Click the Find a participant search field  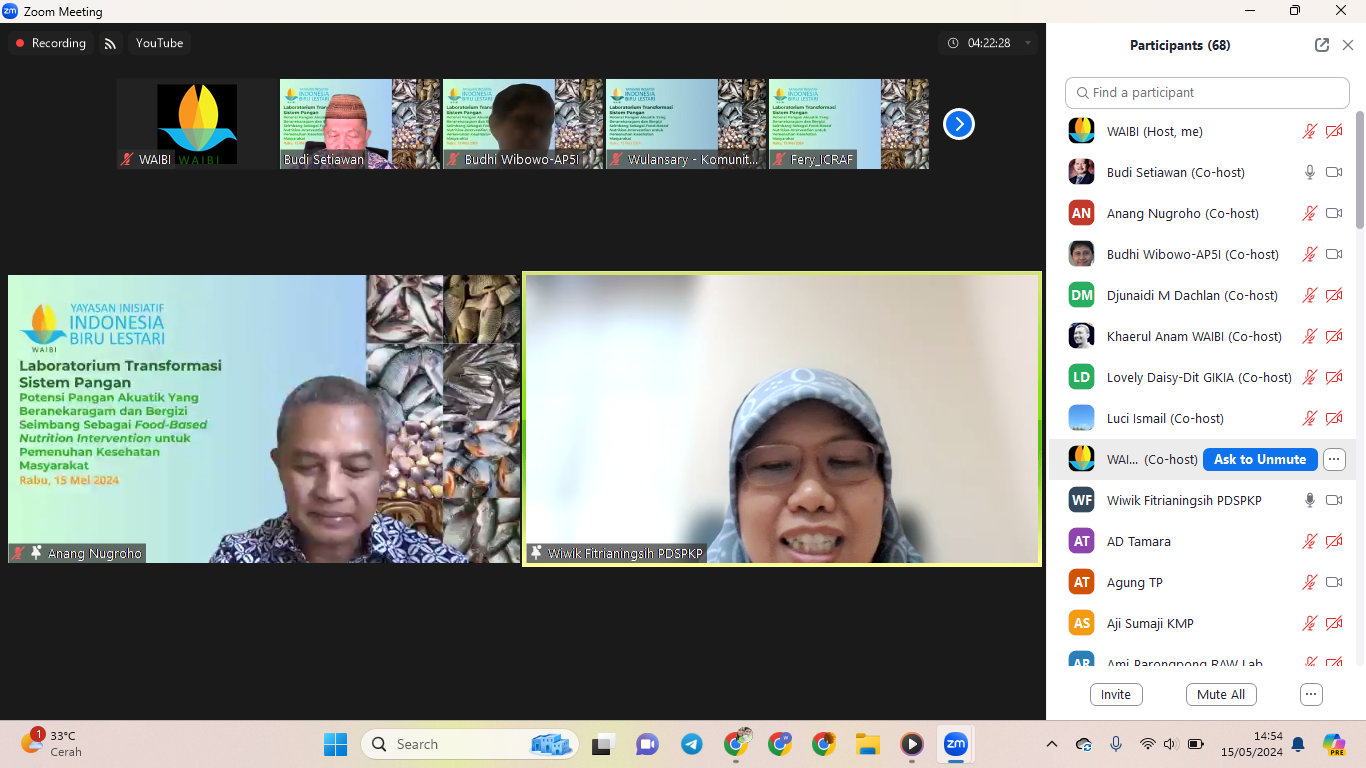click(1207, 92)
